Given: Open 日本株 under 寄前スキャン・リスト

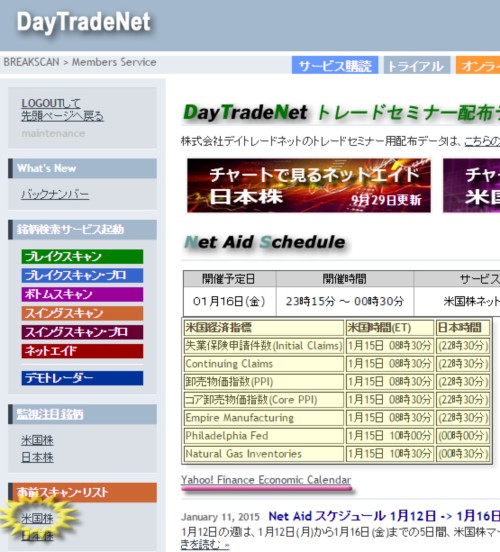Looking at the screenshot, I should pyautogui.click(x=37, y=536).
